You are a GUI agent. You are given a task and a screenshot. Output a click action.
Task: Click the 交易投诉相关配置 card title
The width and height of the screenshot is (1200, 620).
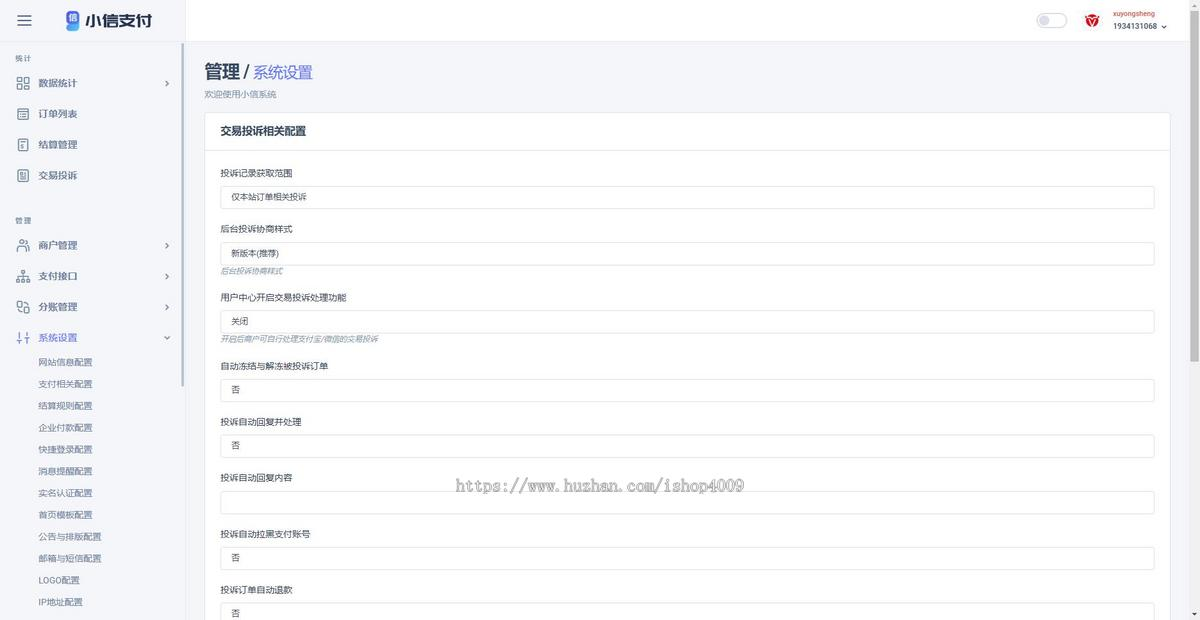coord(263,131)
